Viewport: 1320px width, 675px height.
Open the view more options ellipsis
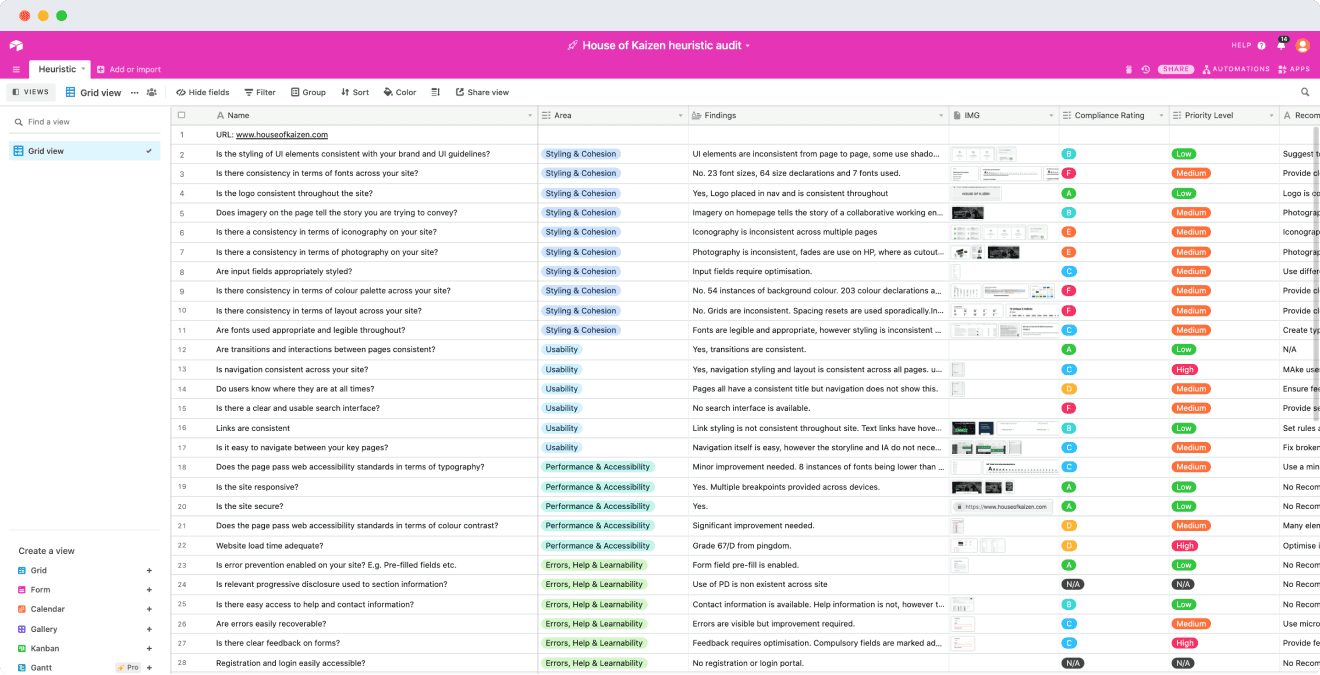(x=134, y=92)
